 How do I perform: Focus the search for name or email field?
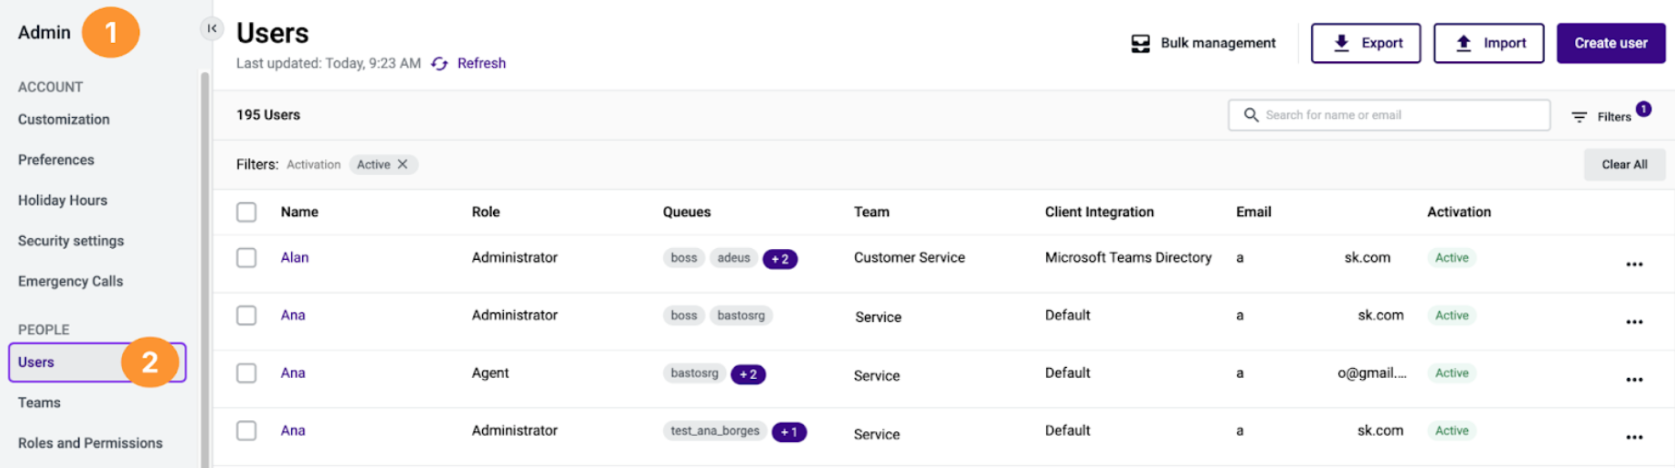(x=1389, y=115)
